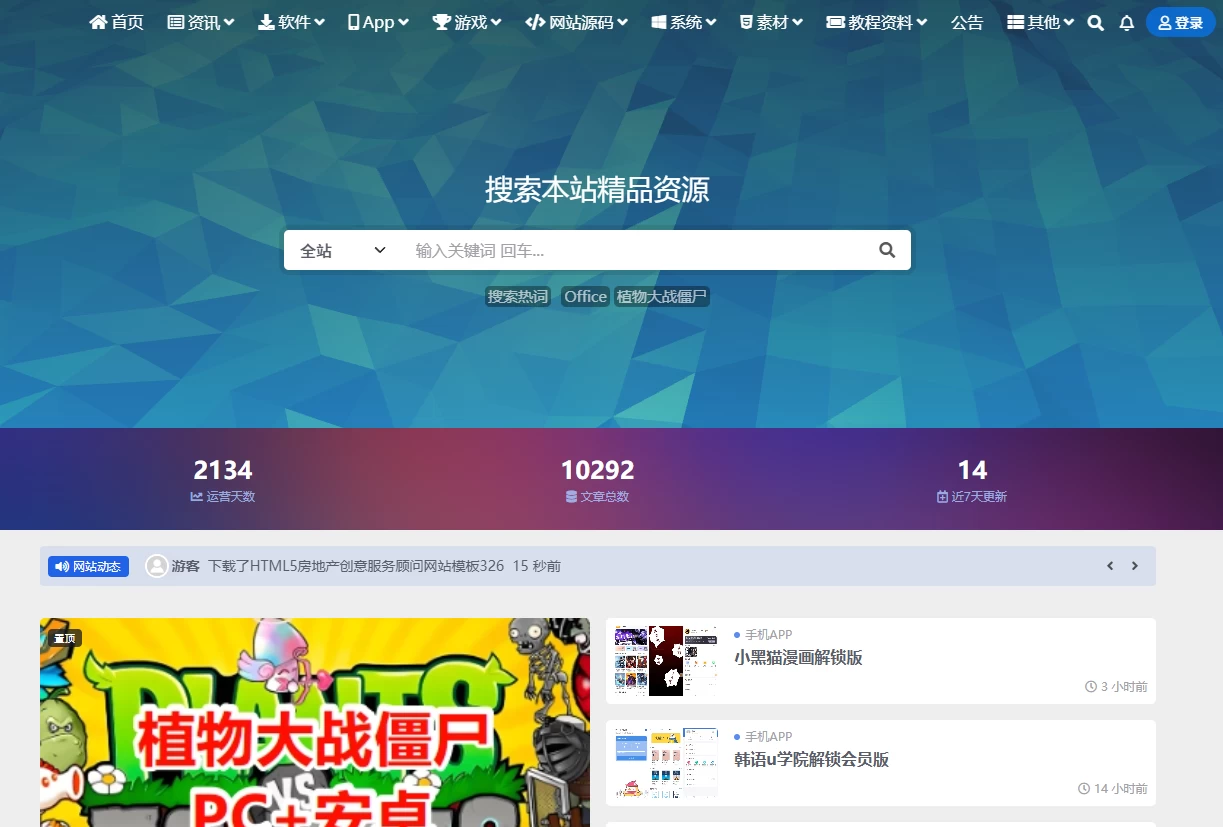Screen dimensions: 1223x827
Task: Open the 游戏 menu item
Action: [x=466, y=22]
